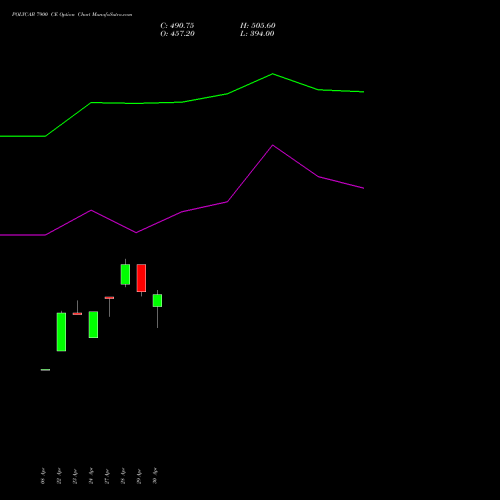This screenshot has width=500, height=500.
Task: Select the close value C: 490.75
Action: coord(177,26)
